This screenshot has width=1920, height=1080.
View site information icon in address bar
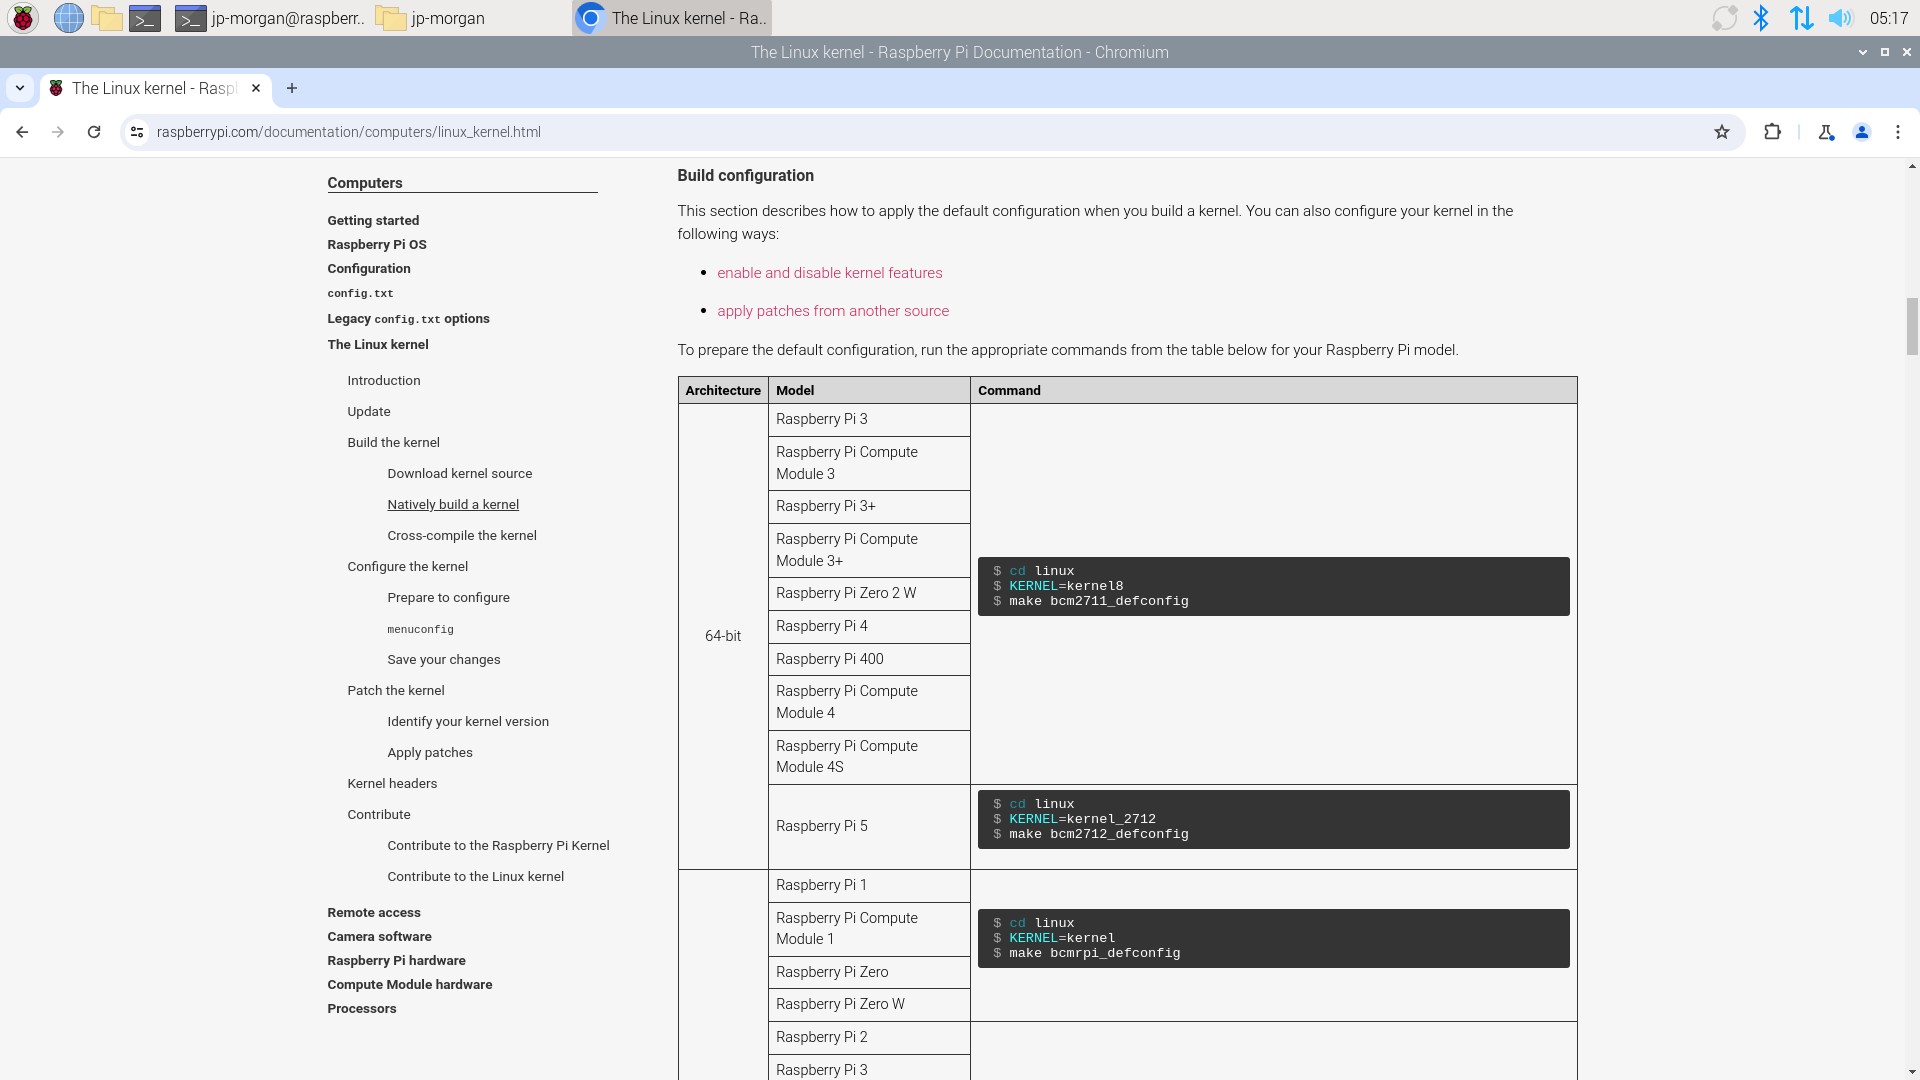138,132
